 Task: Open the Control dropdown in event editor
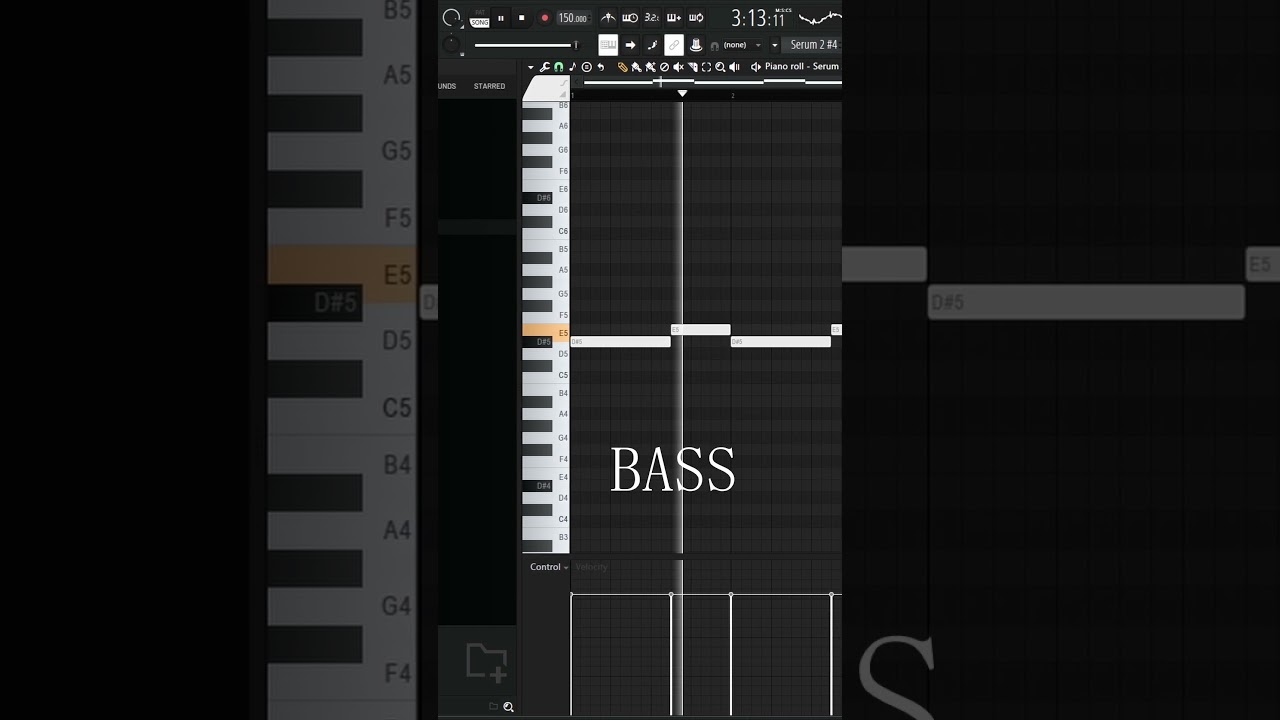coord(549,567)
